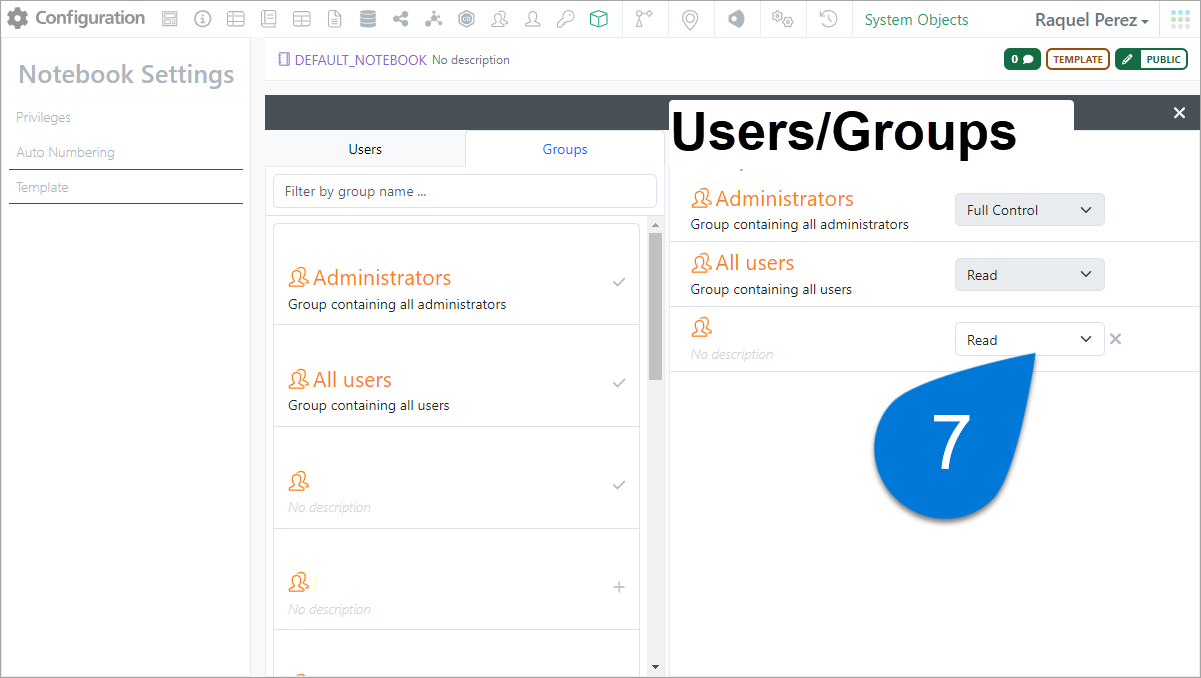Open the double gears settings icon
This screenshot has height=678, width=1201.
pos(782,19)
